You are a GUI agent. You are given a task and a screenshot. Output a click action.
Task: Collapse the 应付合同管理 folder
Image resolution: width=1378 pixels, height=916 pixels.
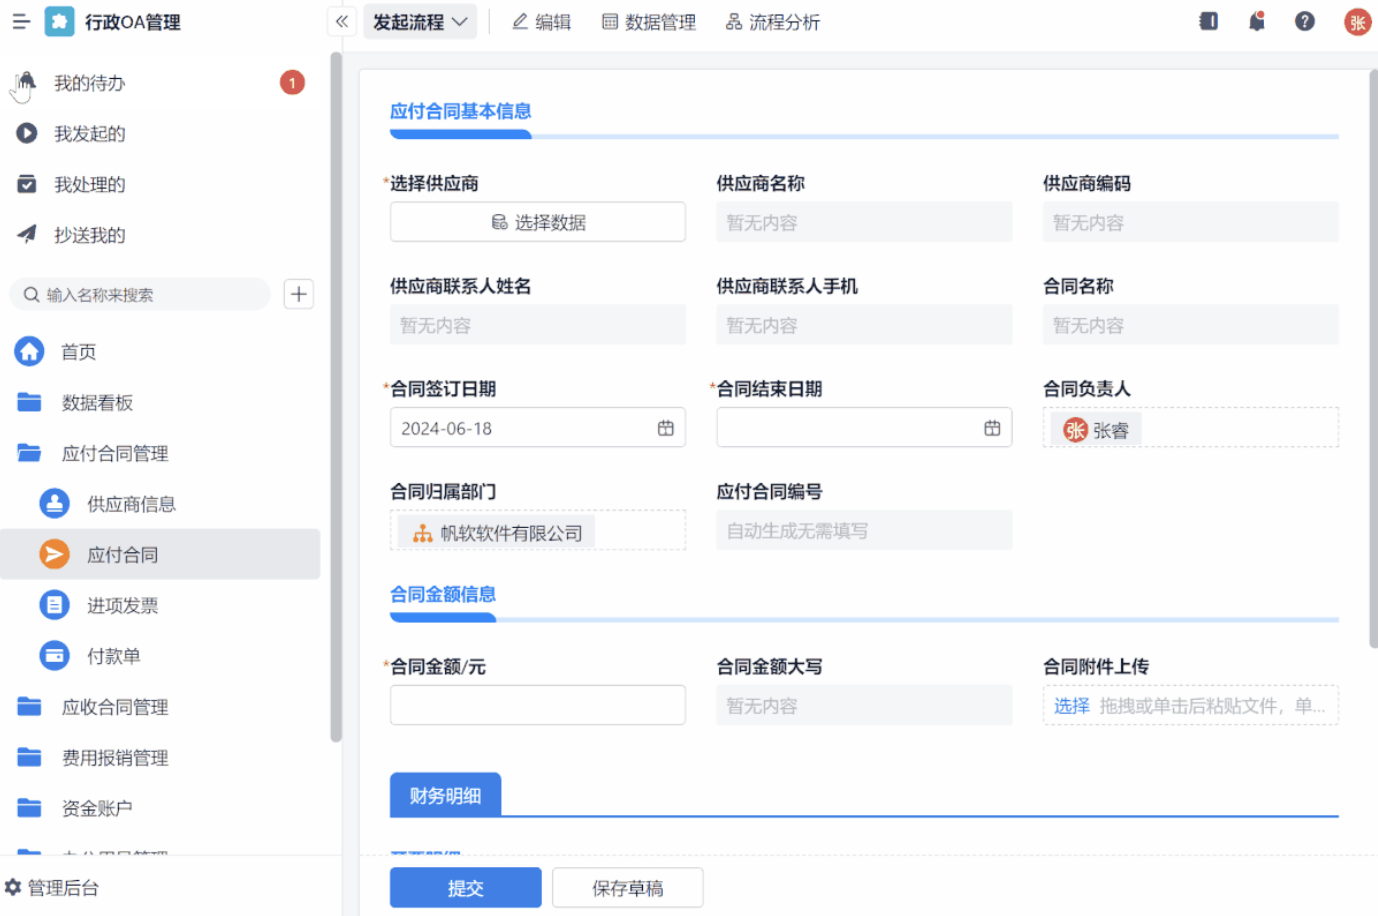(x=114, y=453)
